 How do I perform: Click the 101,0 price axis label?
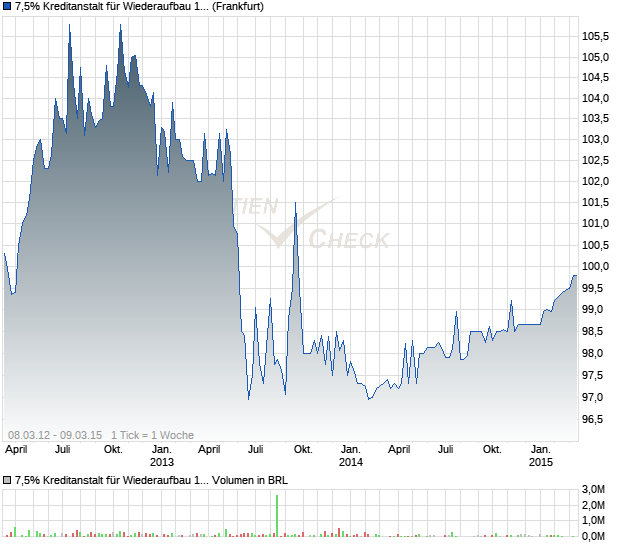click(595, 224)
